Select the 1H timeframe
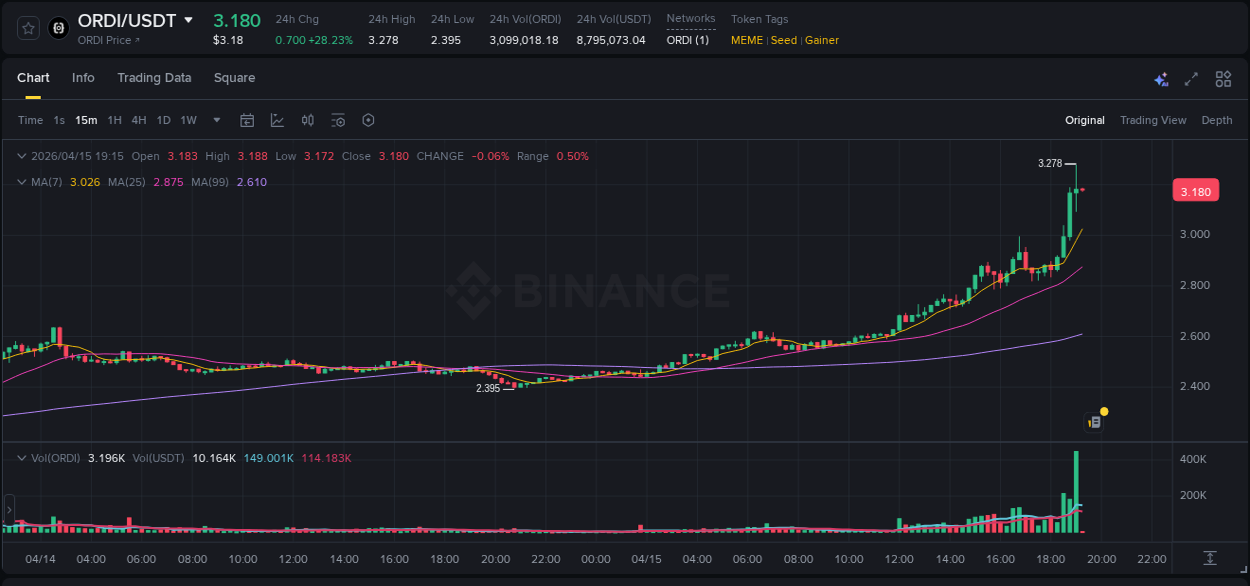Viewport: 1250px width, 586px height. point(117,120)
